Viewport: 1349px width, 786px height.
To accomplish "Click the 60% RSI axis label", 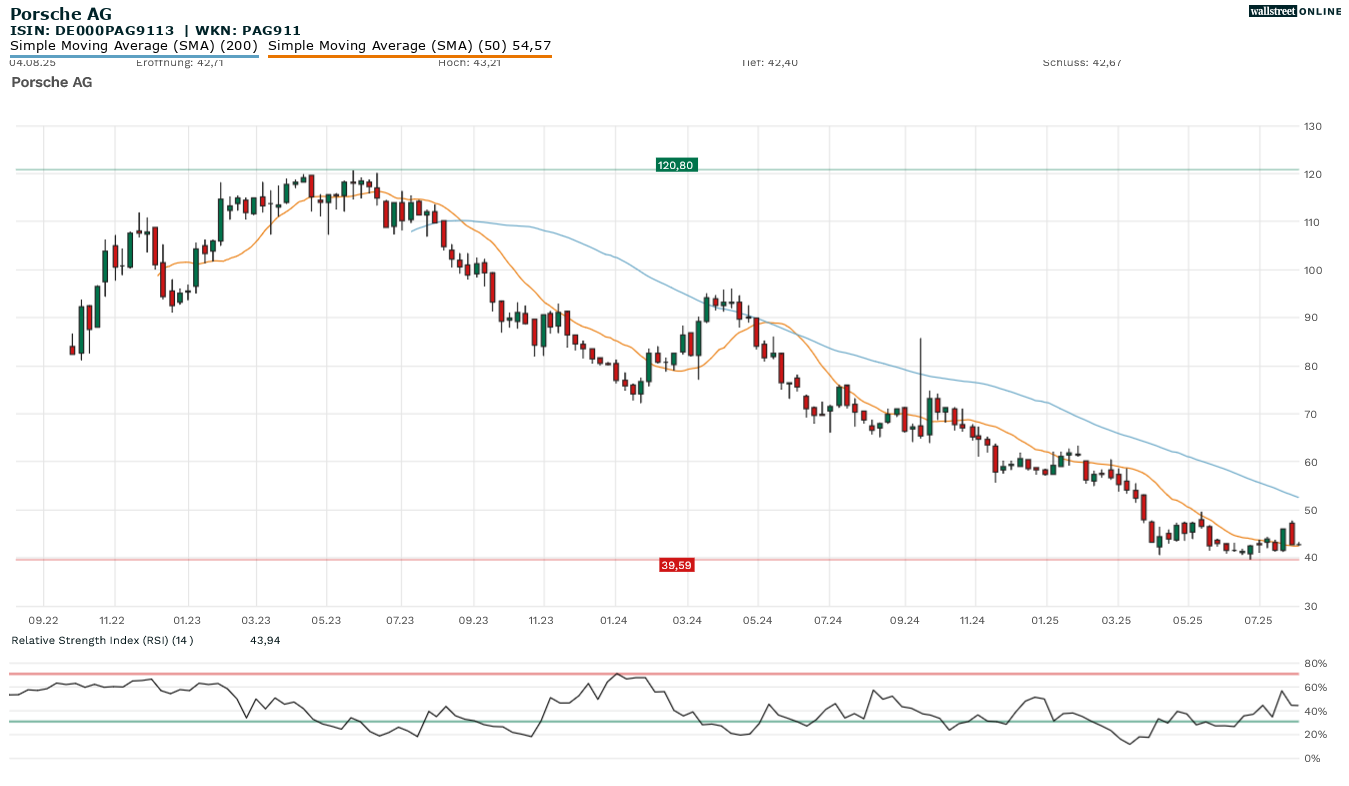I will 1315,688.
